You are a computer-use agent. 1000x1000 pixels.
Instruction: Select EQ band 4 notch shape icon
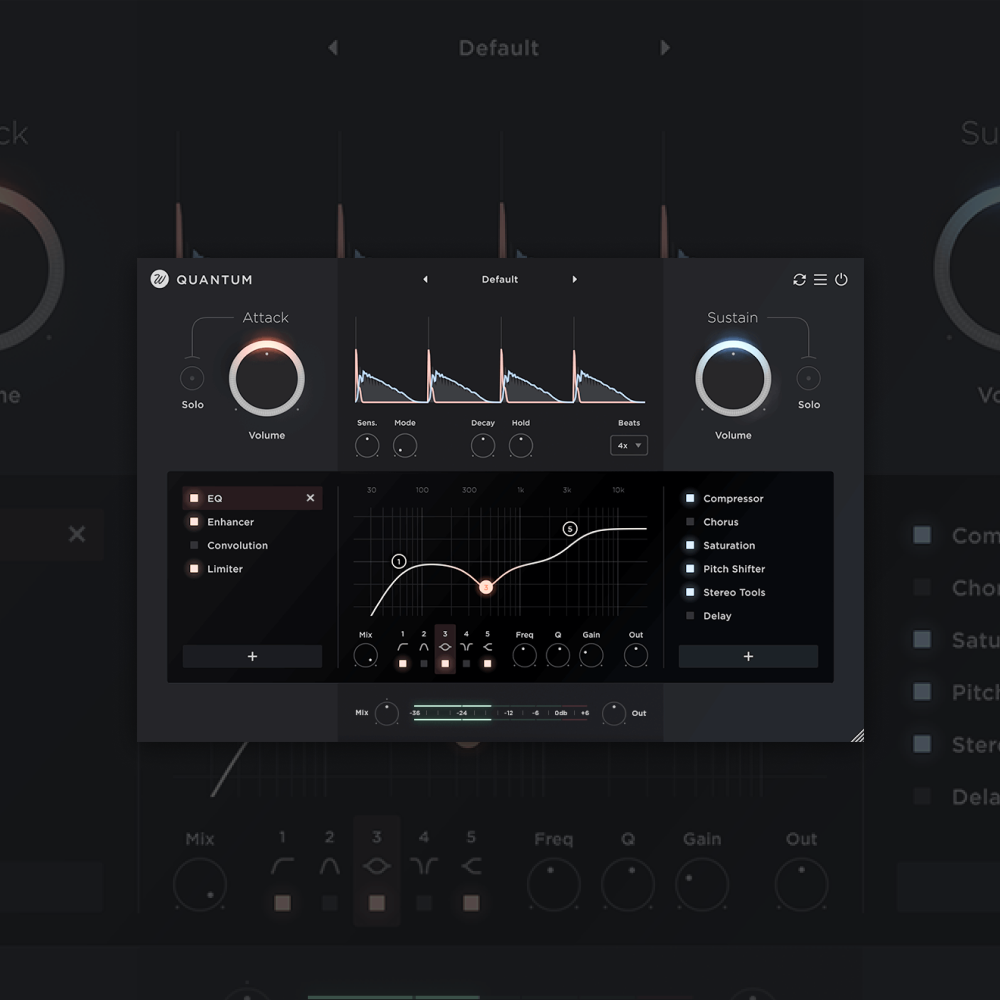tap(466, 648)
